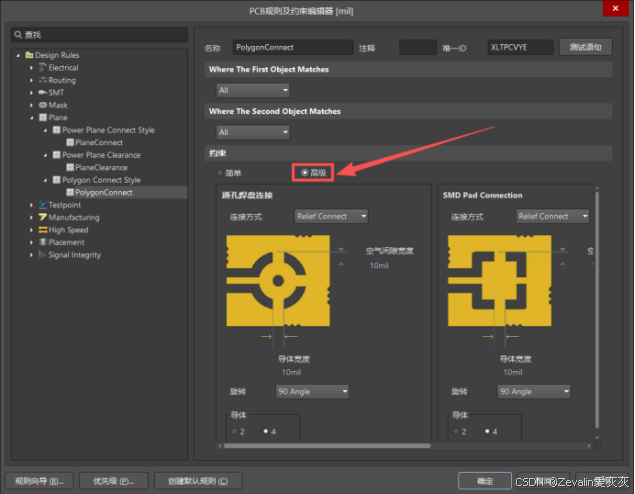Click the vertical scrollbar of constraints

pyautogui.click(x=597, y=310)
